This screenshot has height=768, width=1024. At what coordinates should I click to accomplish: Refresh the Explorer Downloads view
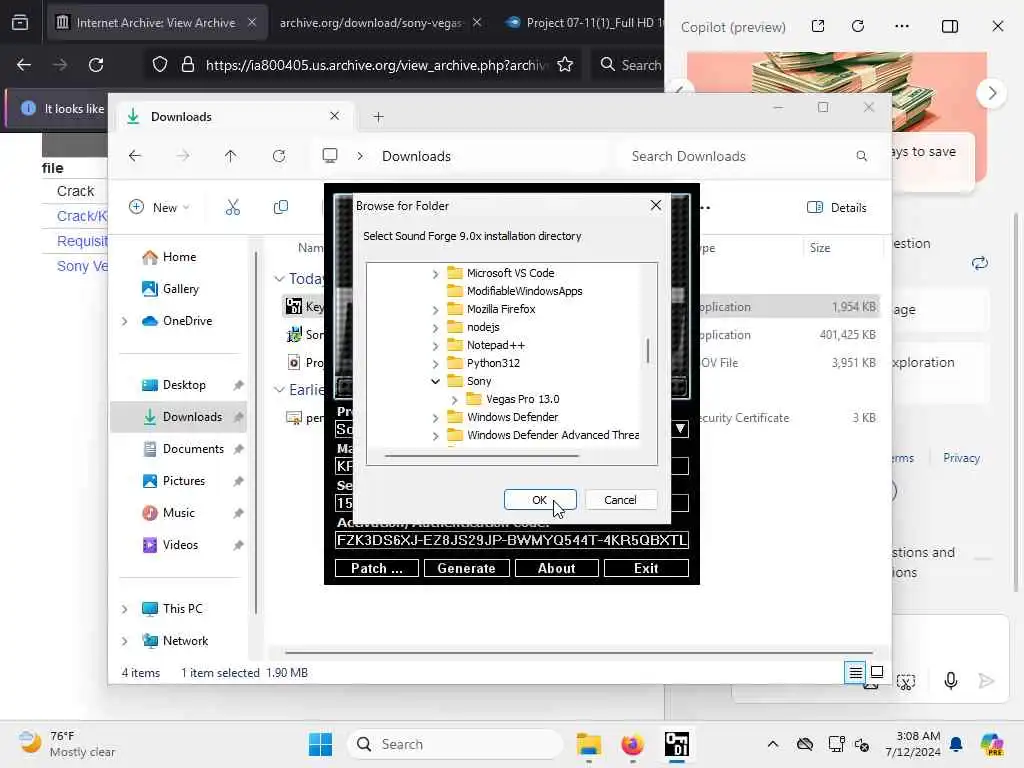coord(279,156)
